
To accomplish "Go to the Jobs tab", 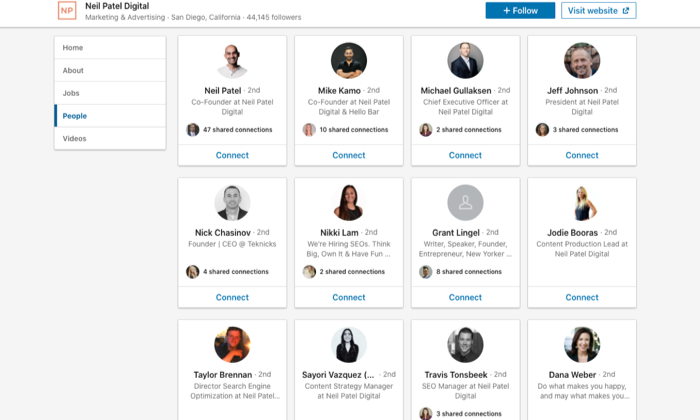I will [x=110, y=93].
